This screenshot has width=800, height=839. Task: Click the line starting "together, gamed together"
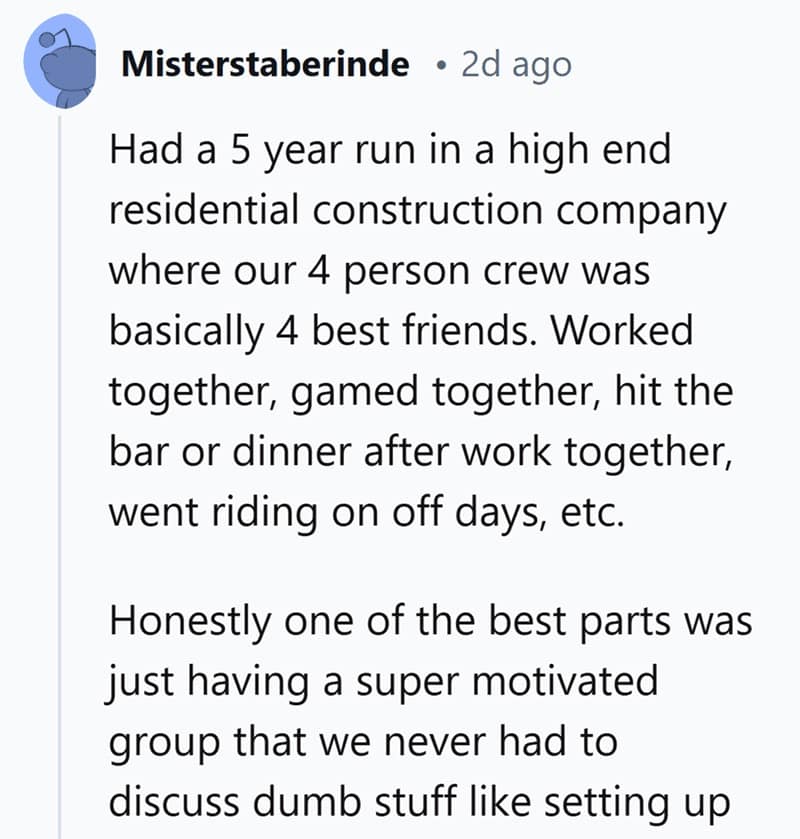click(420, 393)
